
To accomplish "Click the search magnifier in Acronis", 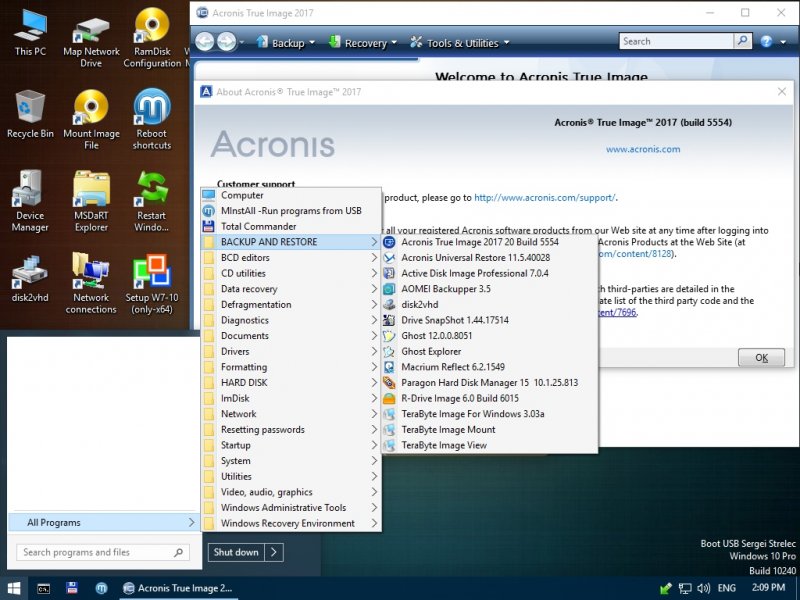I will pyautogui.click(x=742, y=41).
